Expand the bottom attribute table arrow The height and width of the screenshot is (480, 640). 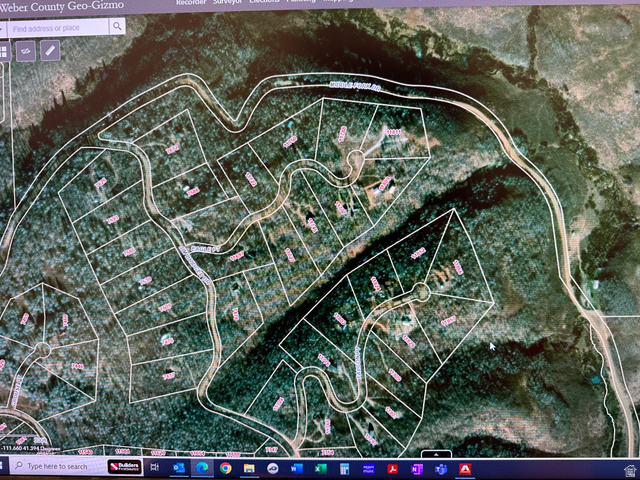click(436, 454)
